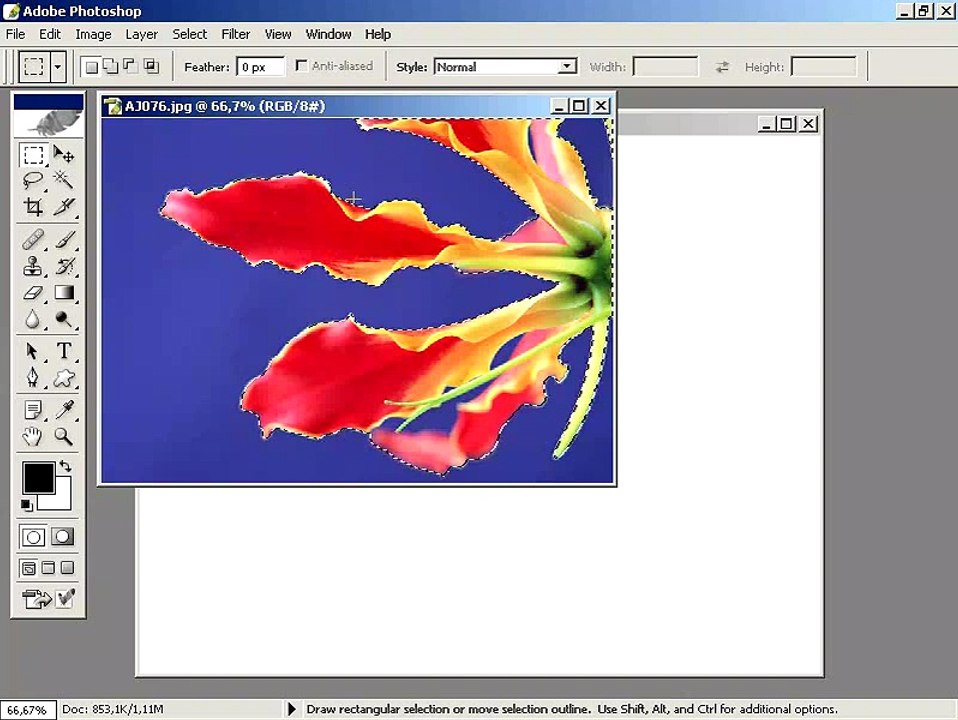Open the Style dropdown set to Normal

click(506, 67)
